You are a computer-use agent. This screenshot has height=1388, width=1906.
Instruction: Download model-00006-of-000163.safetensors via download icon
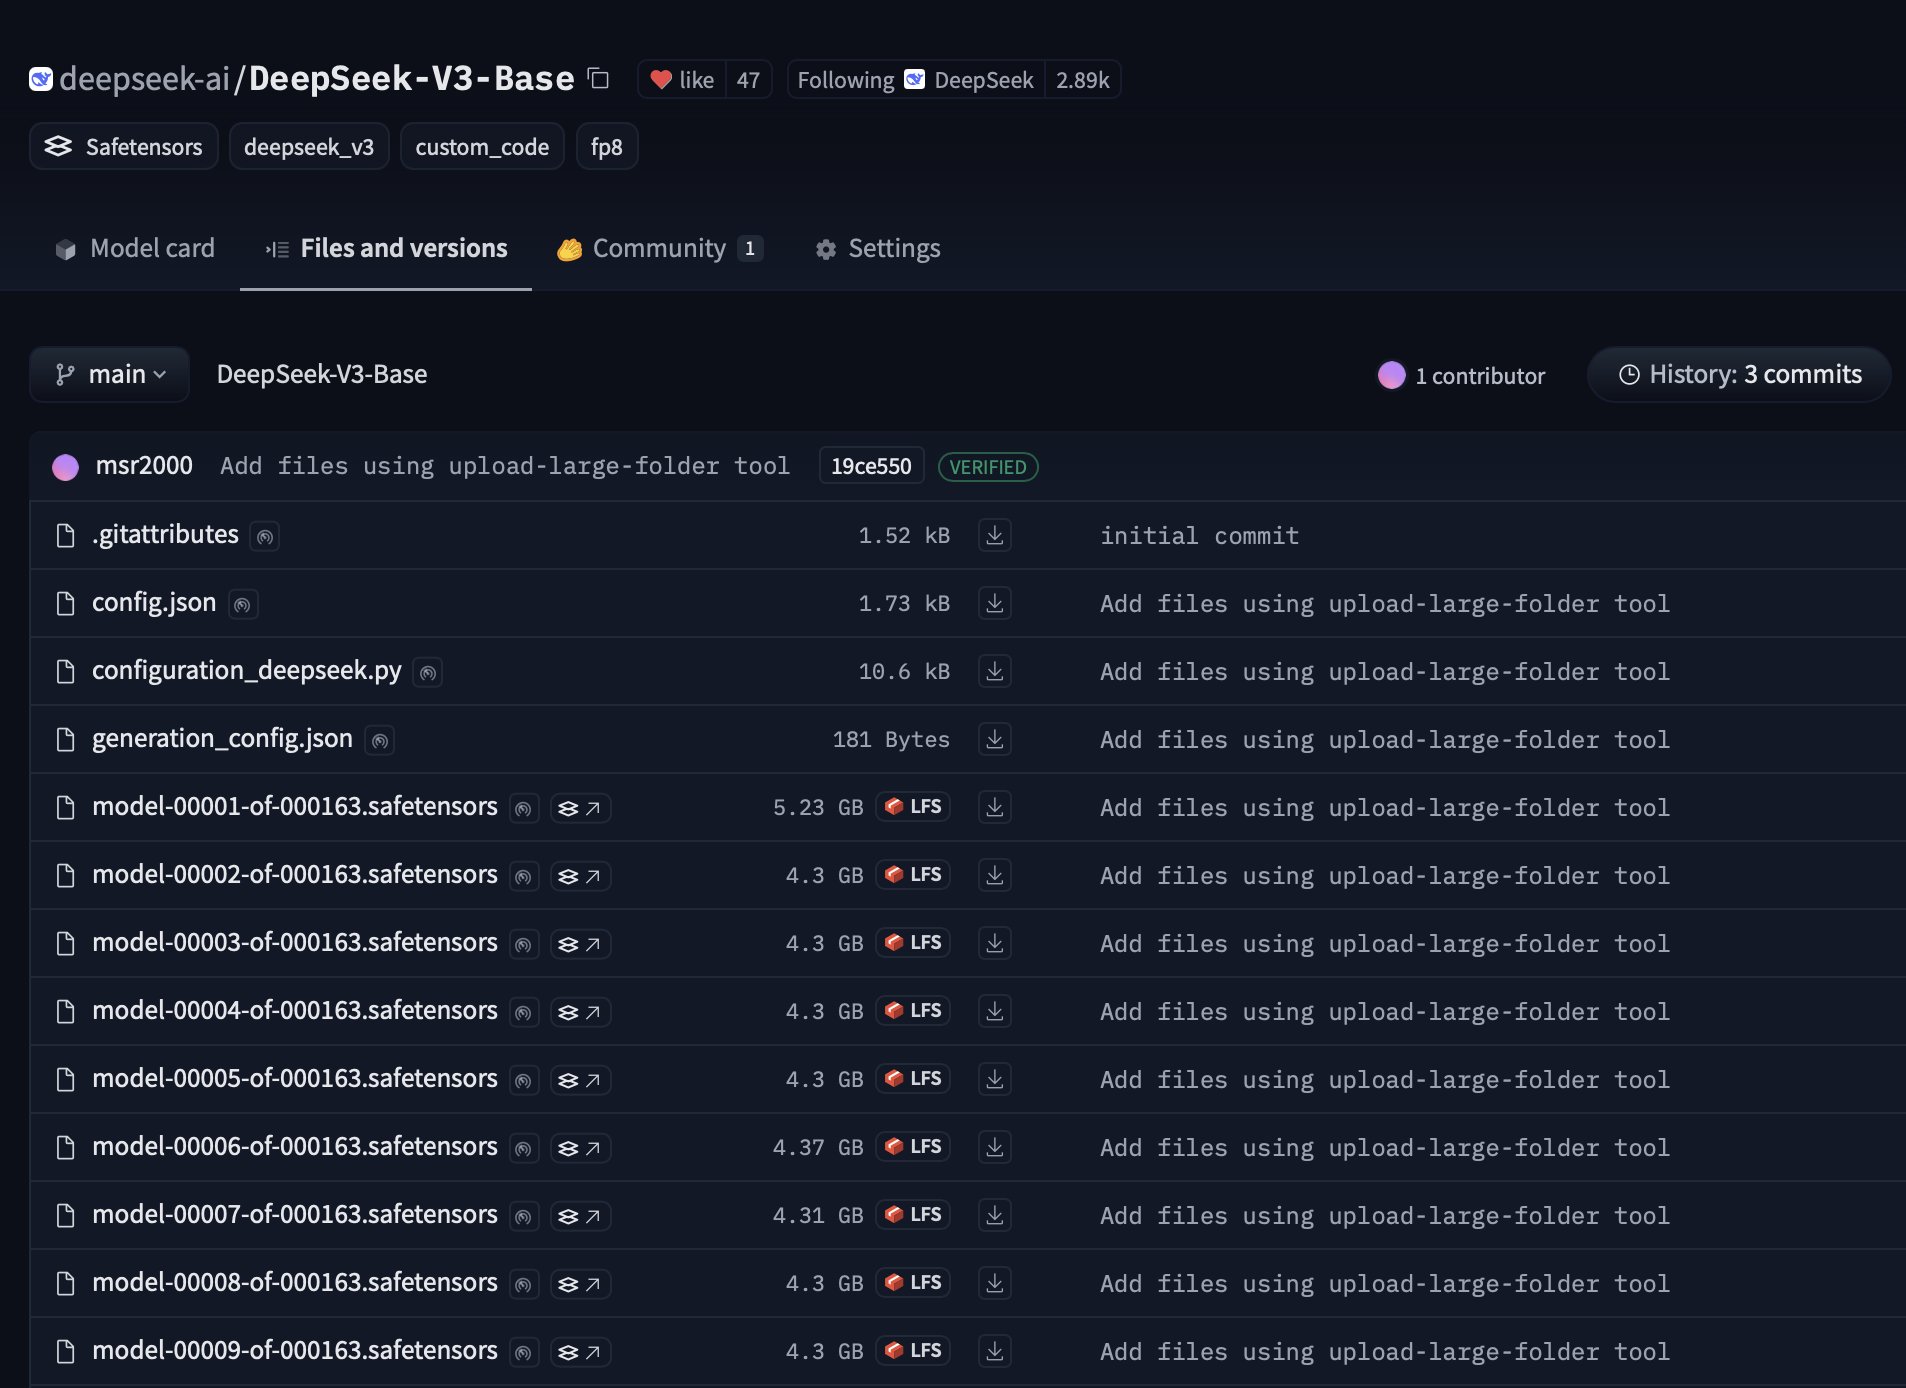click(x=995, y=1147)
